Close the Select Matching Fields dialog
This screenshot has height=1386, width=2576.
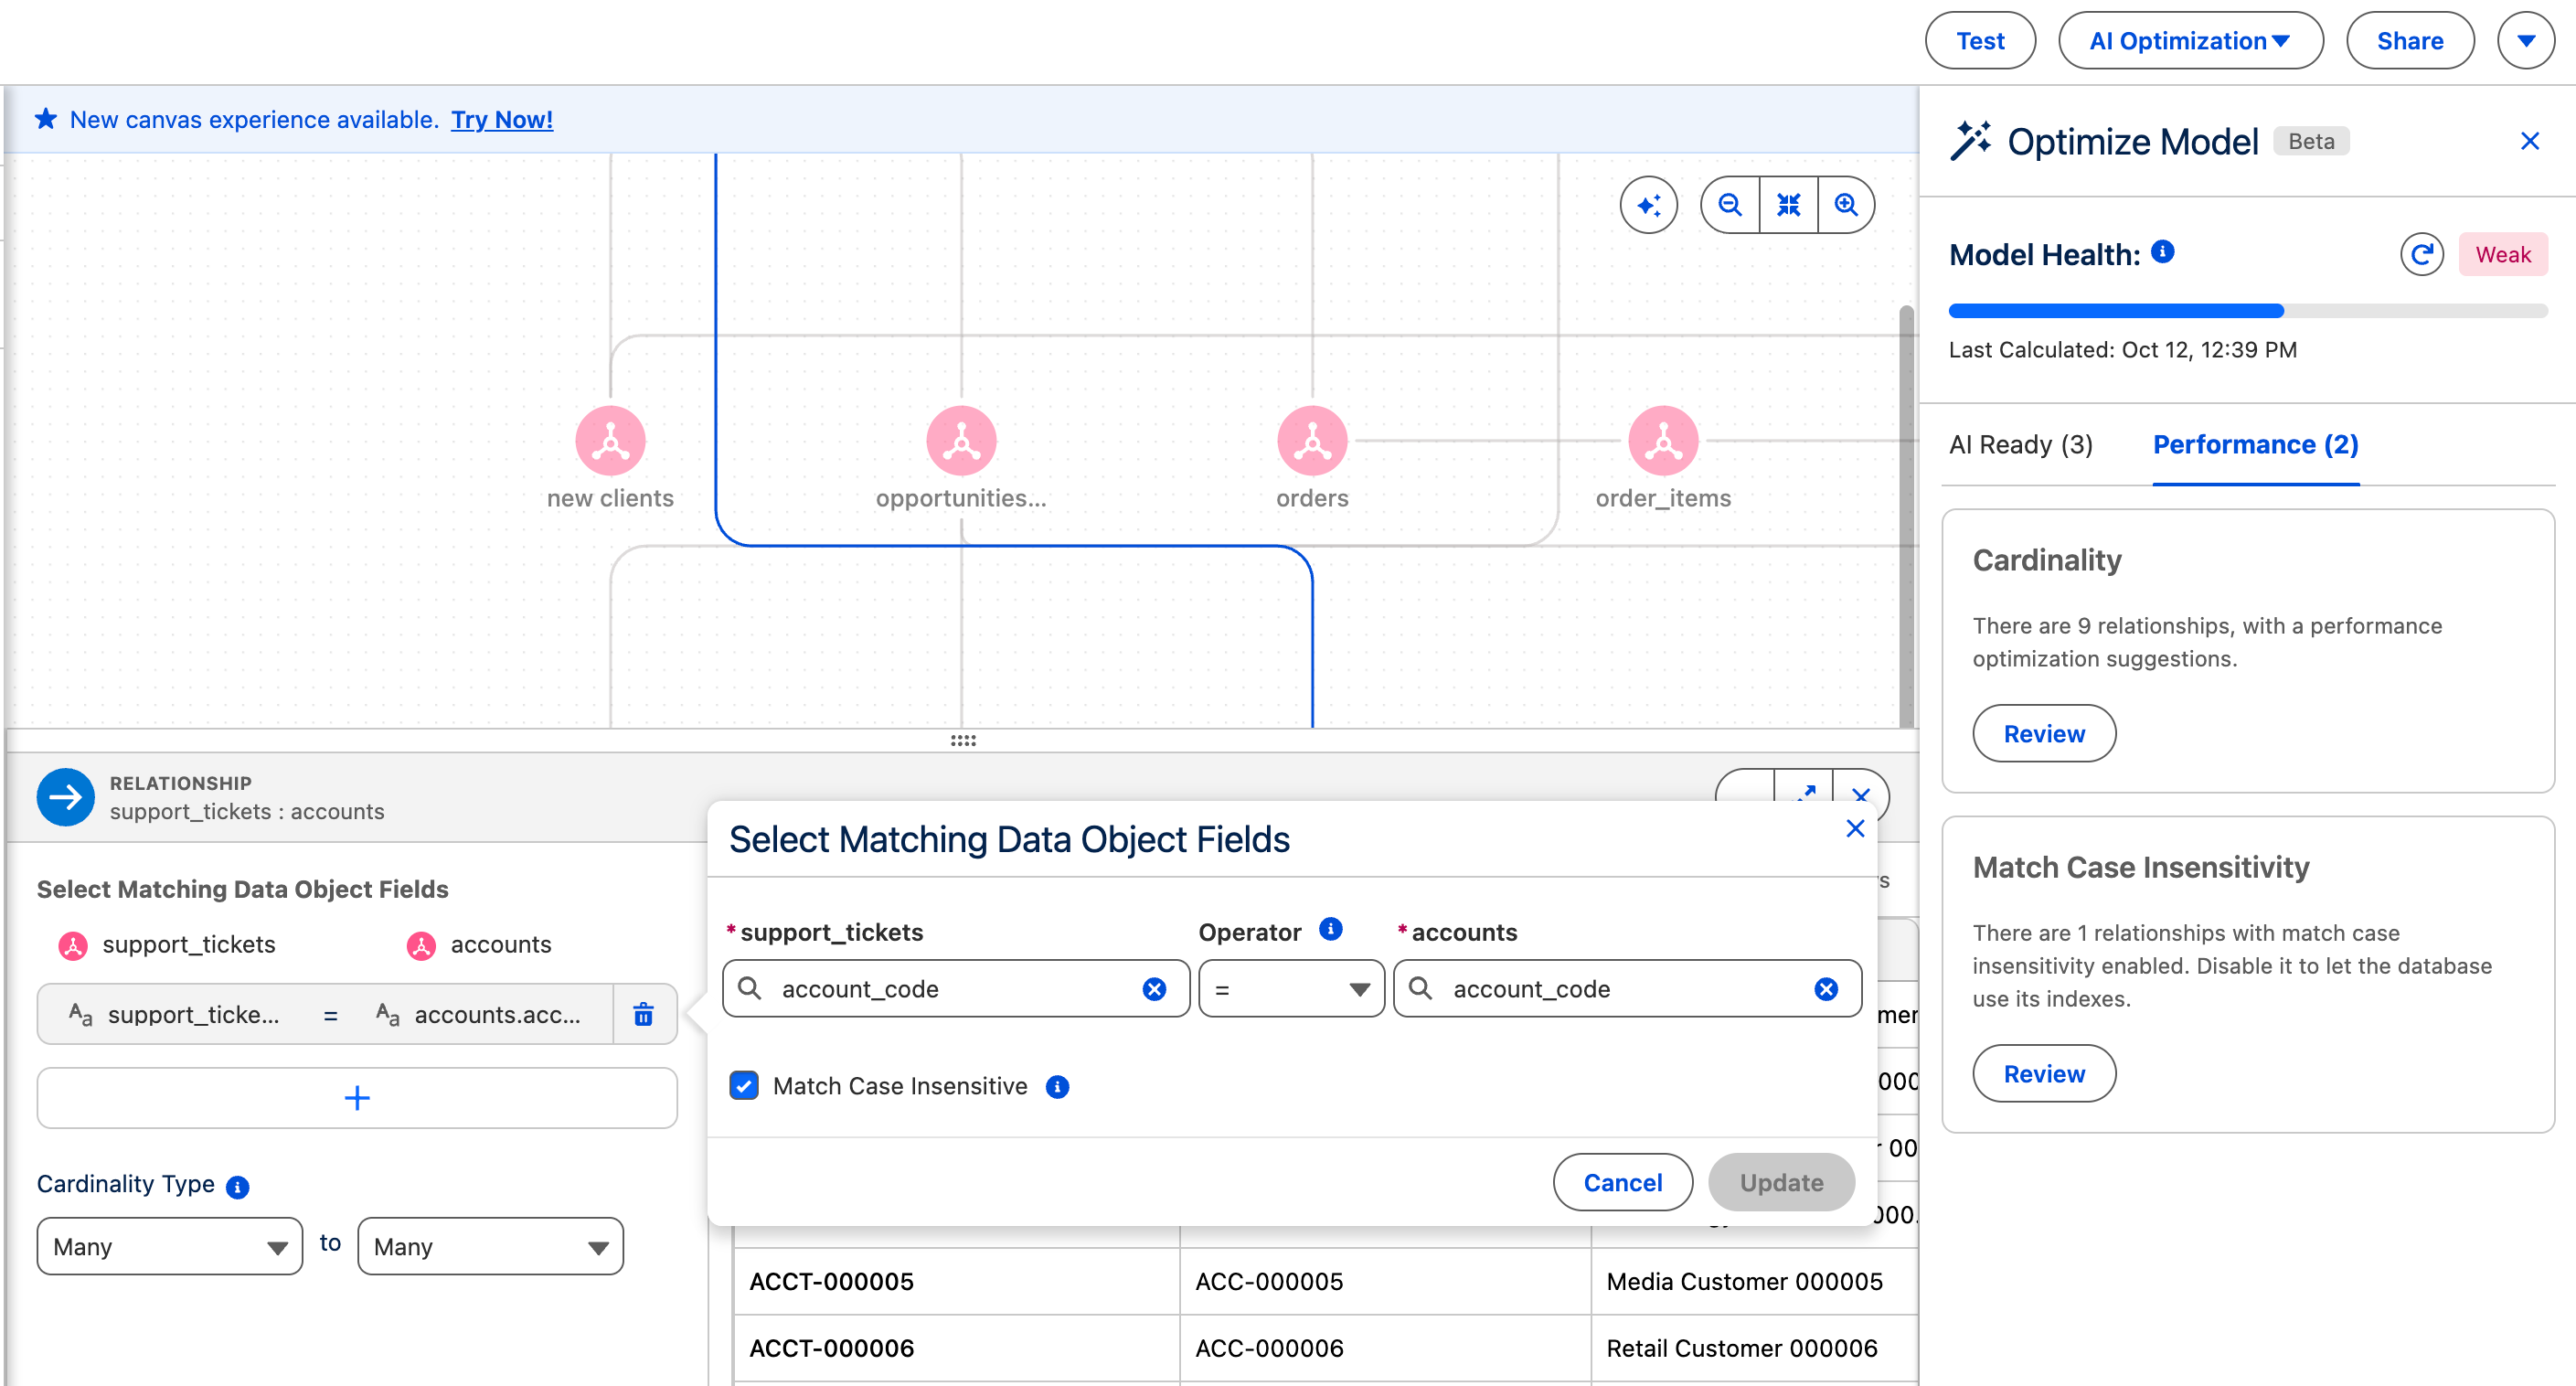pos(1855,828)
